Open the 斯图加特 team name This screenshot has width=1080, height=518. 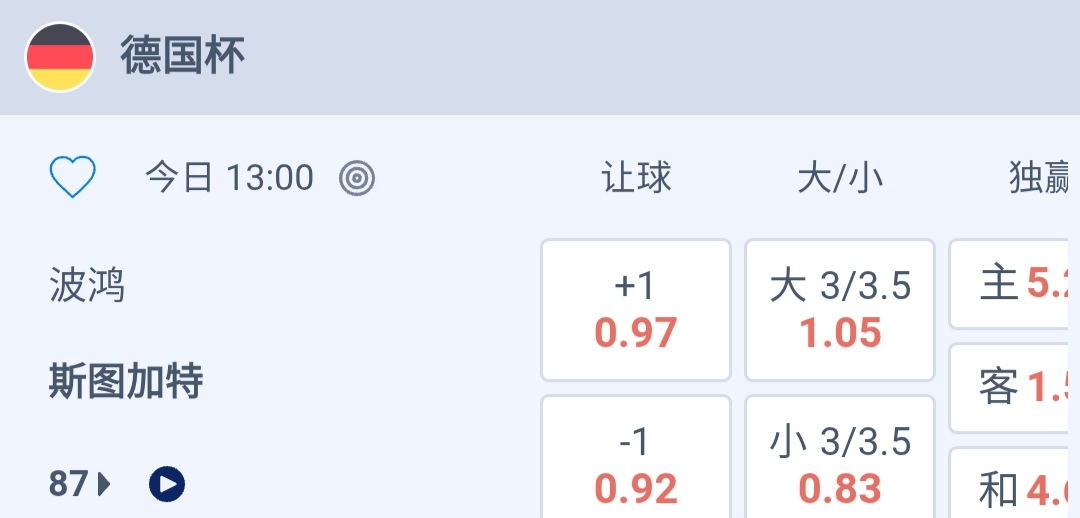(x=126, y=381)
